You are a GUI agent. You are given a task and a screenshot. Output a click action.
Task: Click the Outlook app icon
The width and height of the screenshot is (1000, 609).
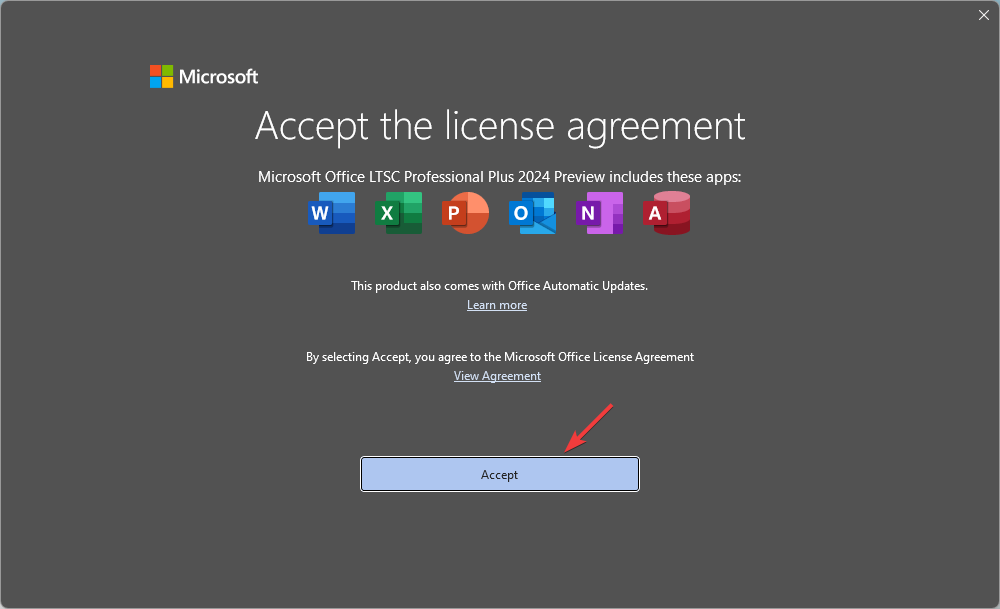(x=533, y=213)
